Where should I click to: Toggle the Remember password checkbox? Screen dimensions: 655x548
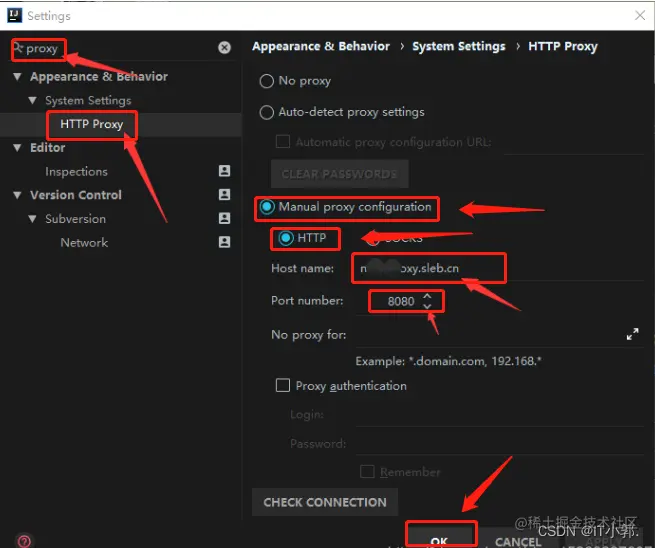click(x=367, y=472)
